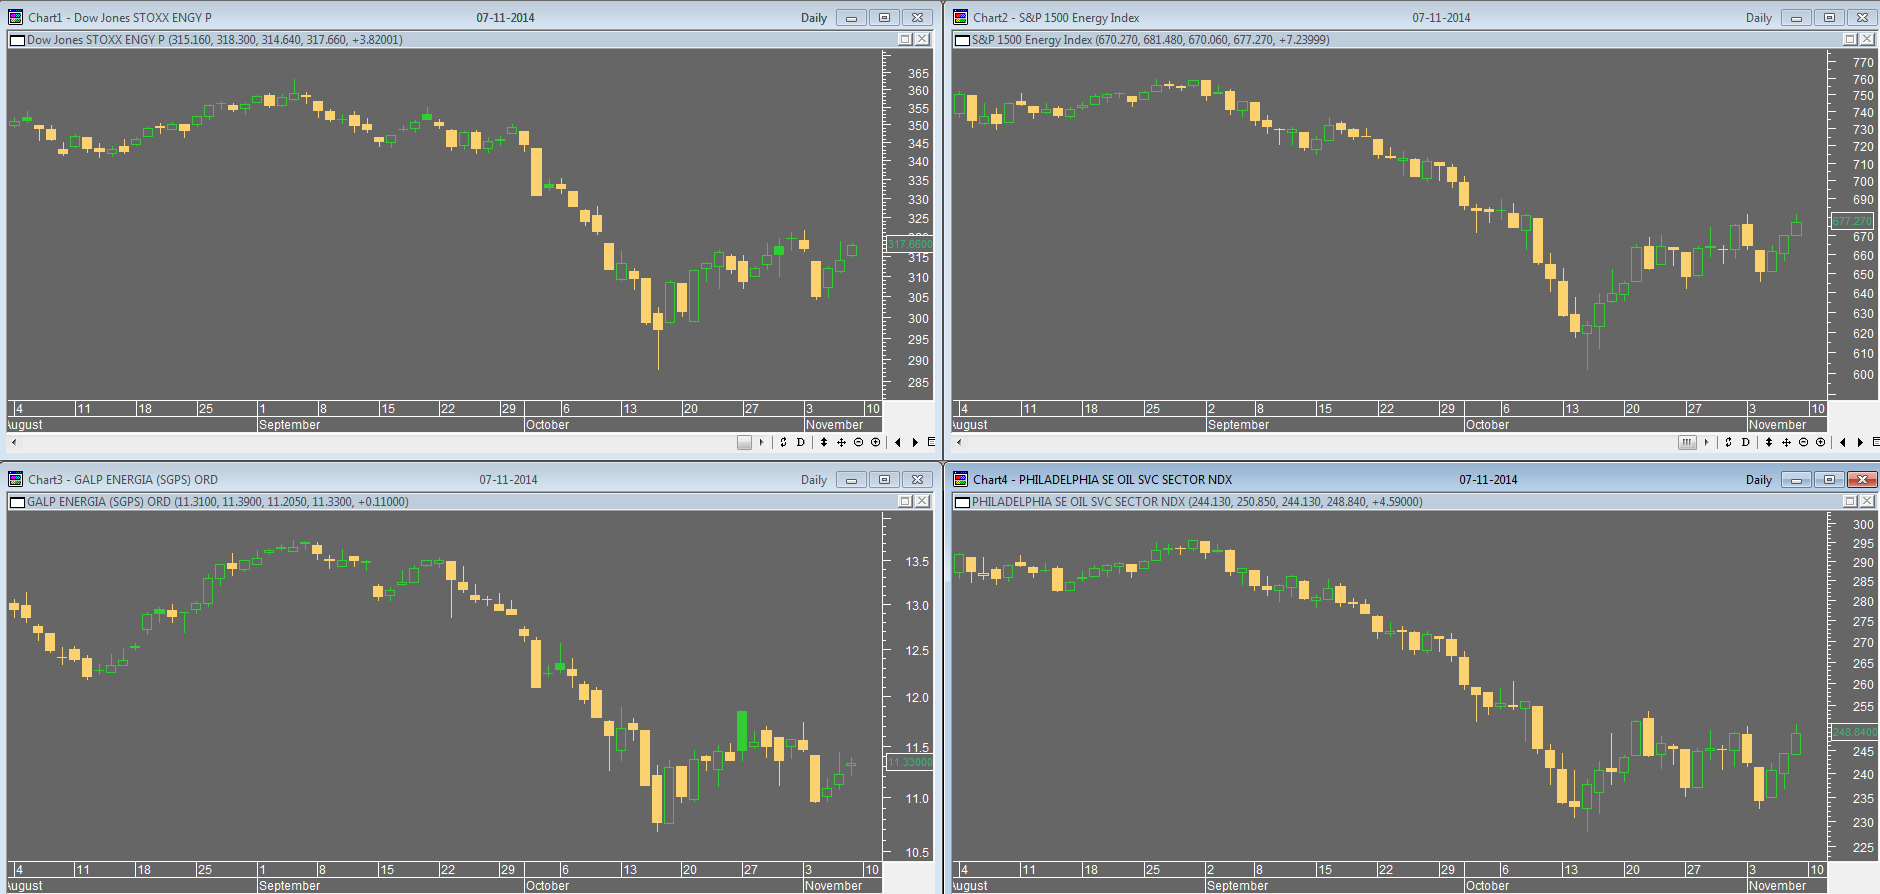1880x894 pixels.
Task: Click the zoom in icon in Chart1 toolbar
Action: [875, 442]
